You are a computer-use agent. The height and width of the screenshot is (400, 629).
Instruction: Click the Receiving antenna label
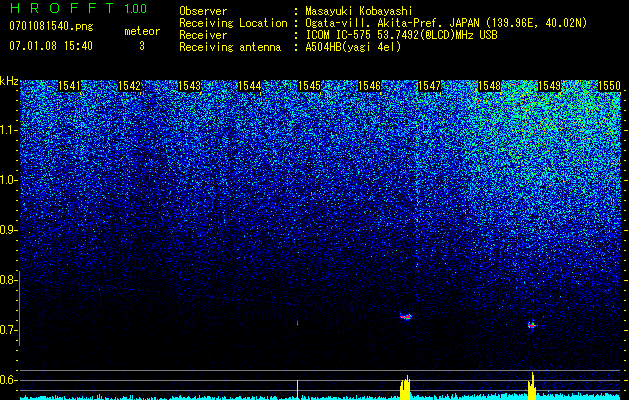pos(230,47)
